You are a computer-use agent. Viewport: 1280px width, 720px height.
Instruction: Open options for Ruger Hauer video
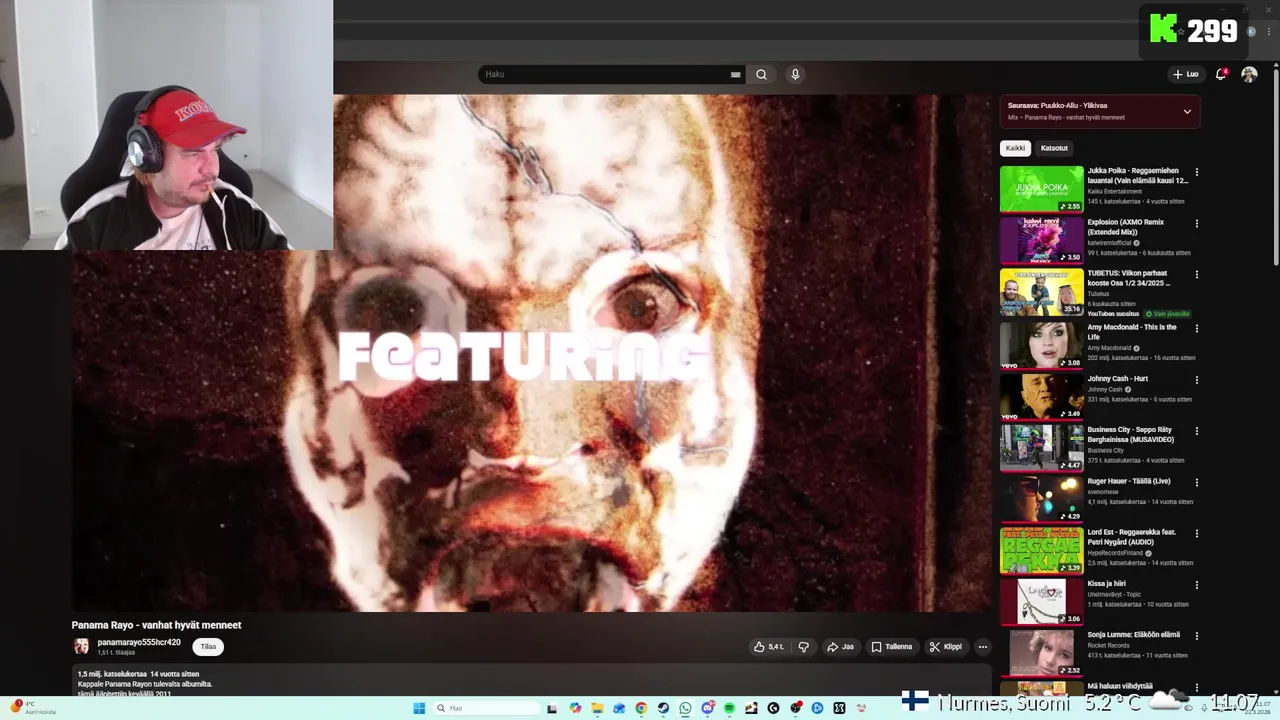(1196, 482)
